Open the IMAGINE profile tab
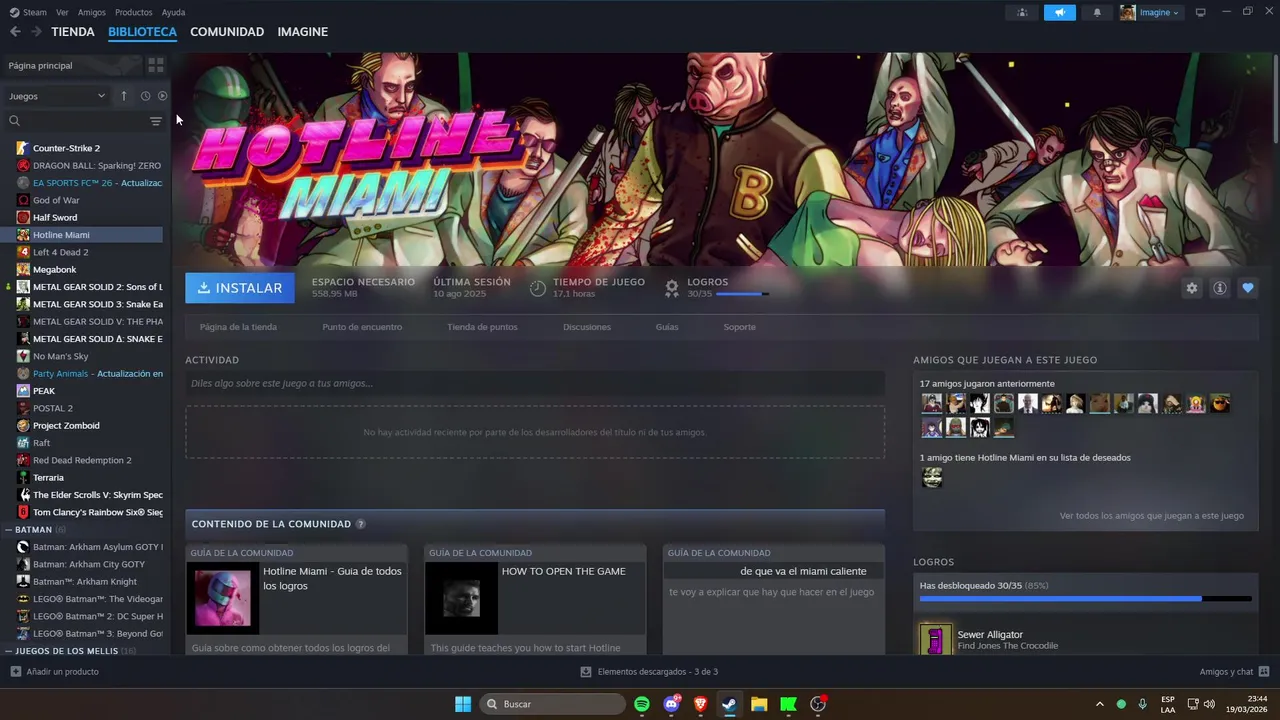Image resolution: width=1280 pixels, height=720 pixels. coord(303,32)
